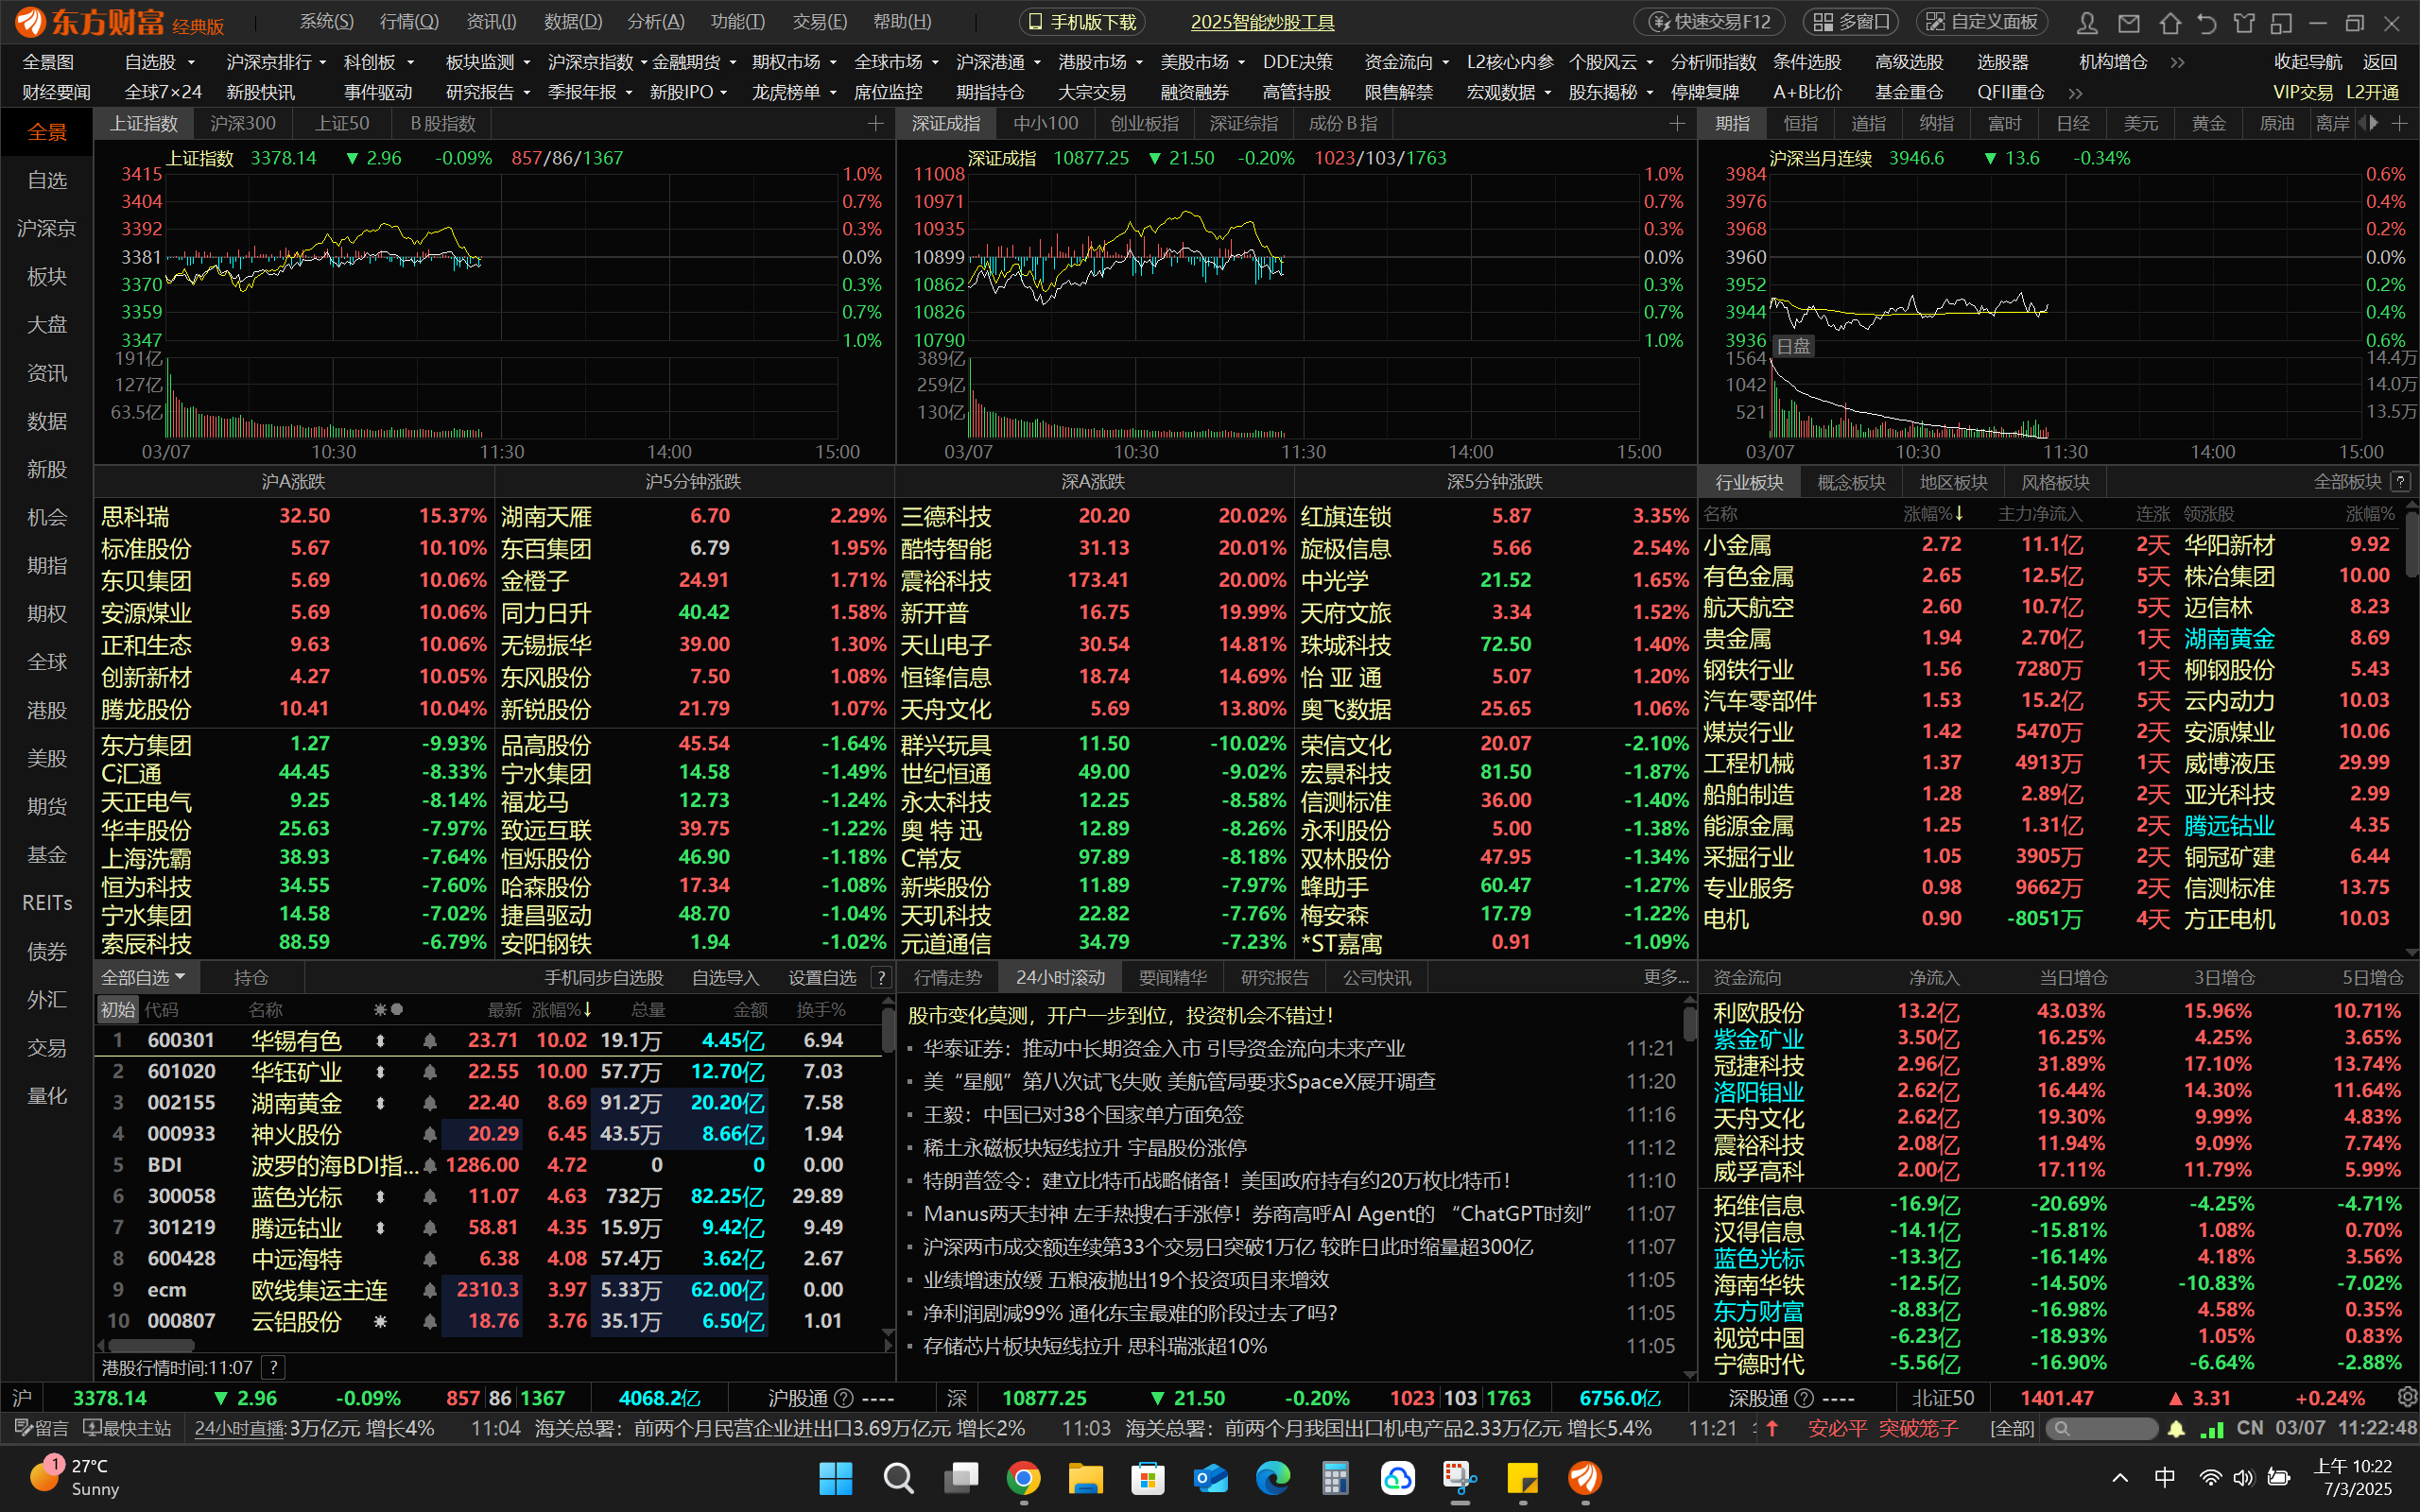Click the alert bell for 华锡有色
The width and height of the screenshot is (2420, 1512).
tap(429, 1041)
